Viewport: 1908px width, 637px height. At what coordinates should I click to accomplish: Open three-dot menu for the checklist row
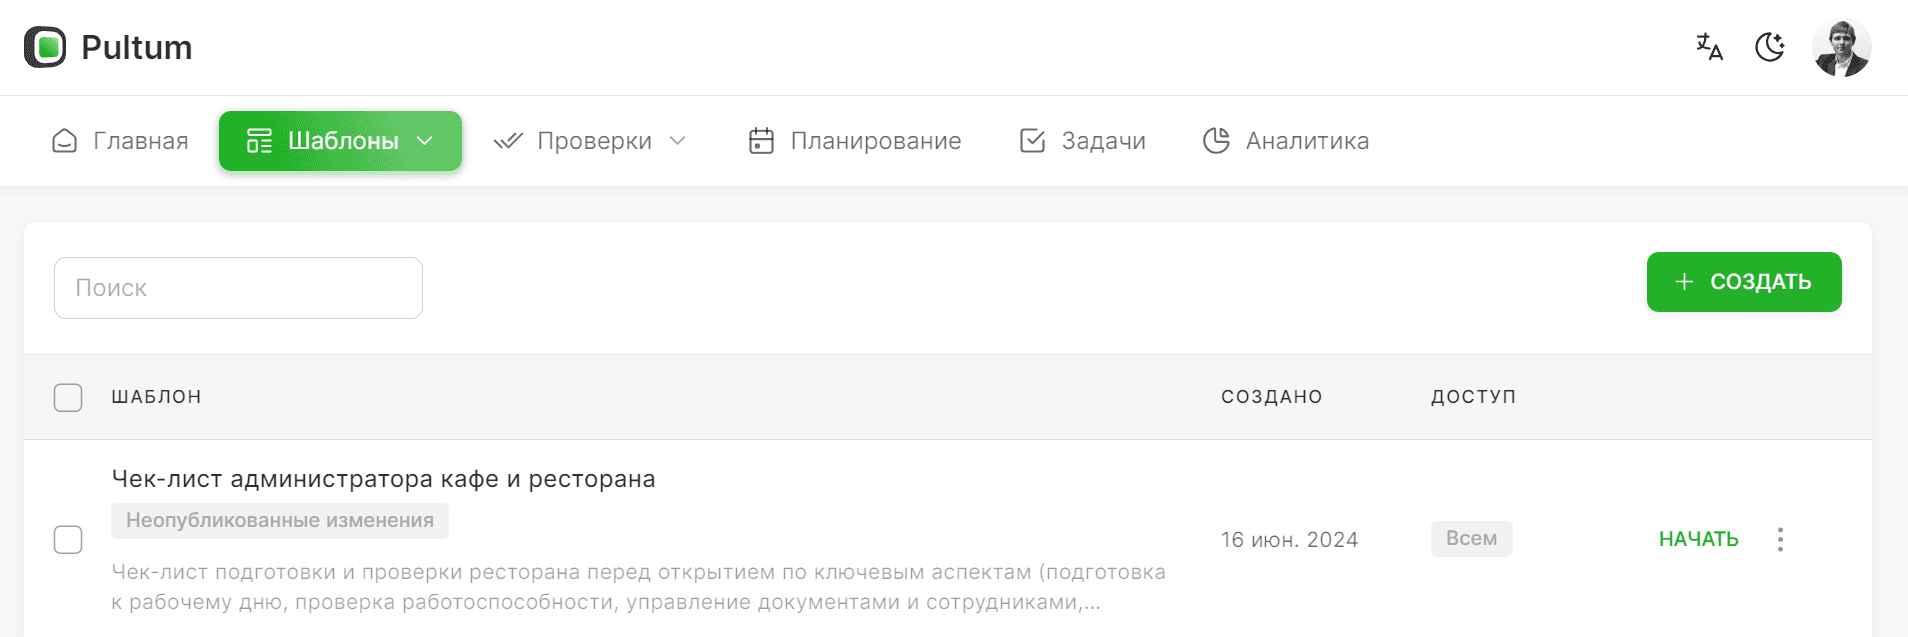point(1780,539)
